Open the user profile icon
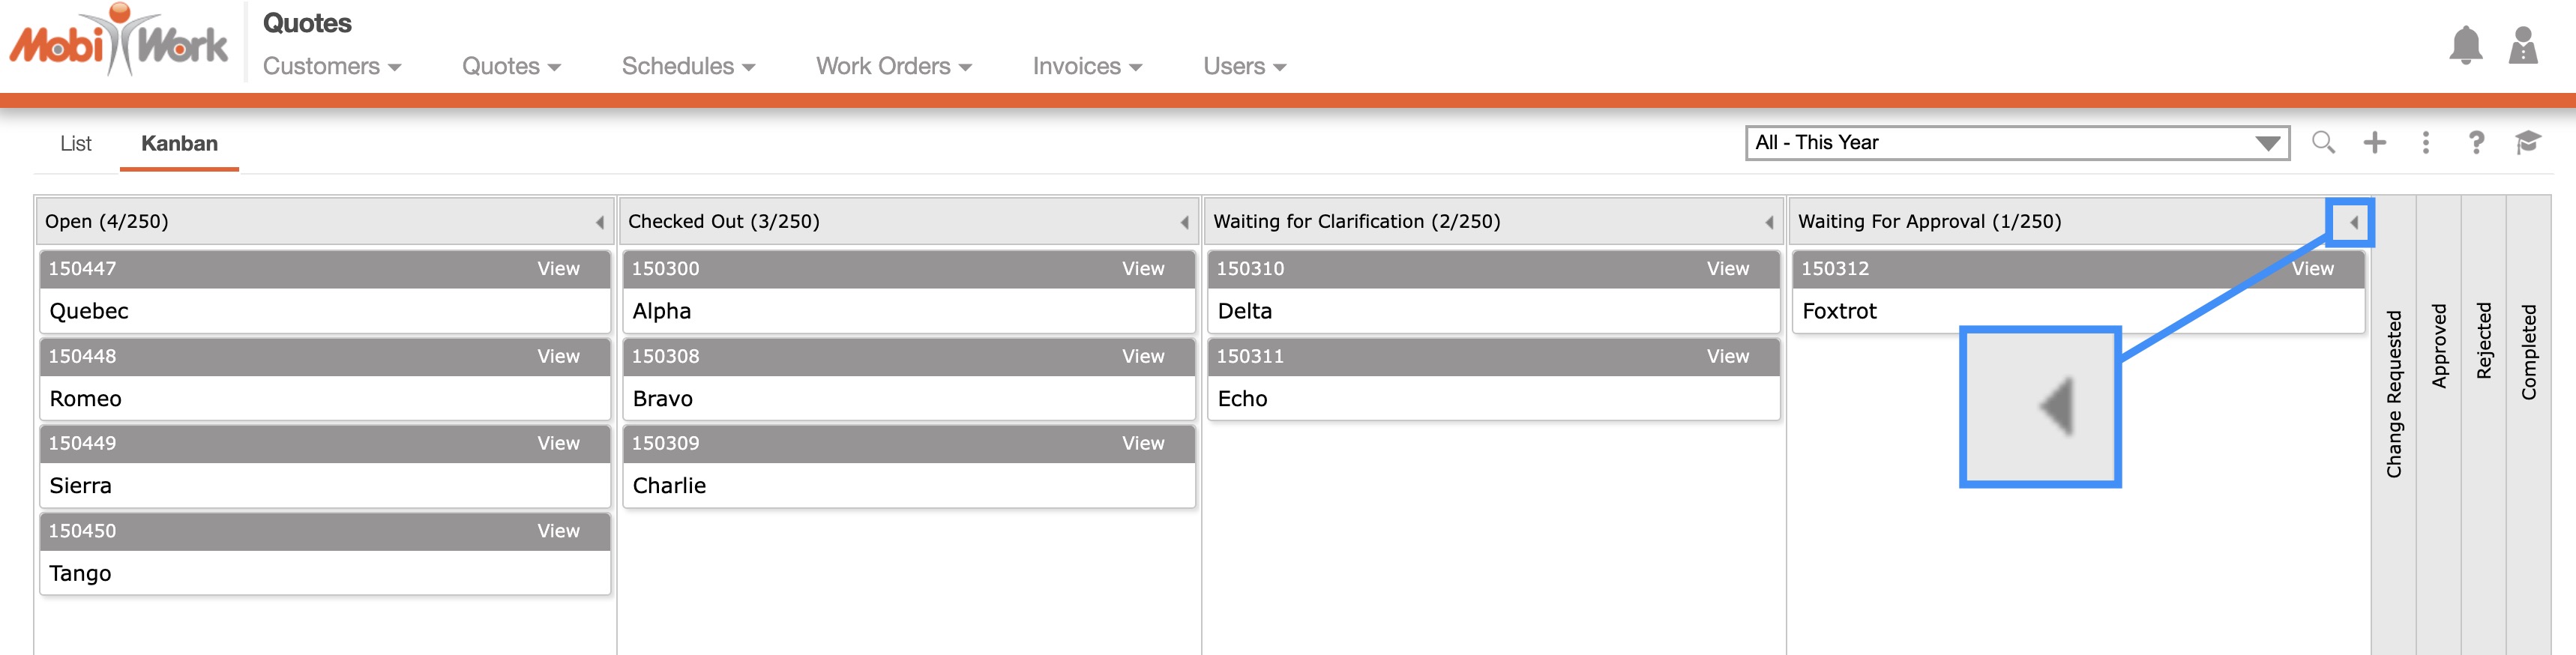The width and height of the screenshot is (2576, 655). 2523,45
